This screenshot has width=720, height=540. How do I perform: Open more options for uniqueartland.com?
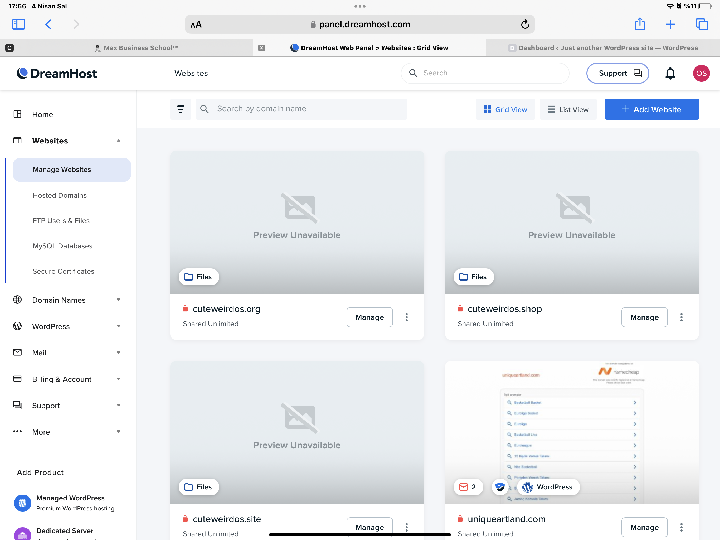coord(681,528)
